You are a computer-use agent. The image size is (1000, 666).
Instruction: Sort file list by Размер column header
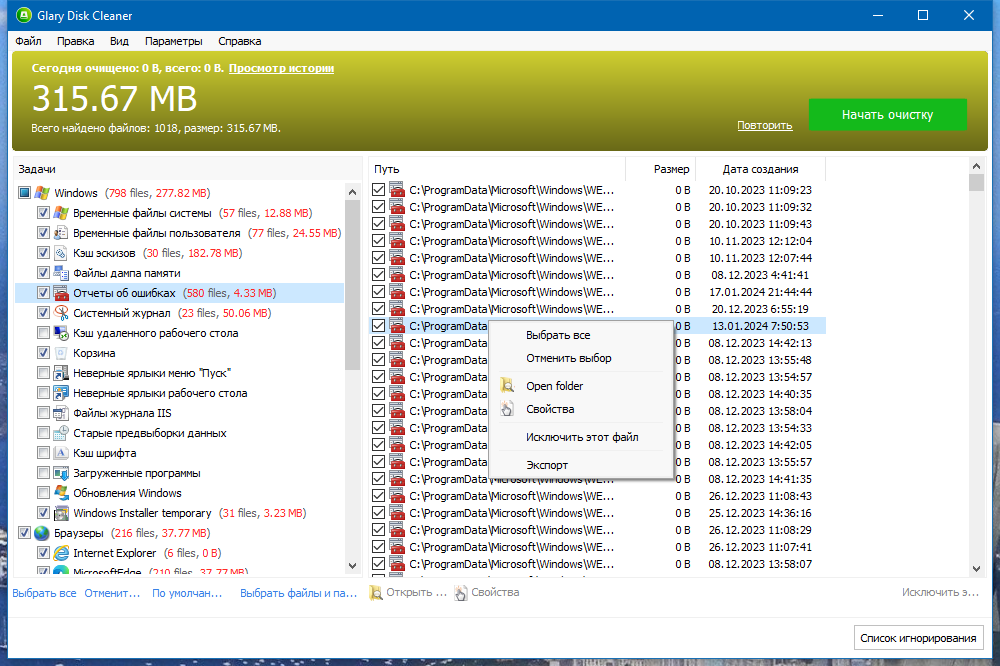click(x=671, y=169)
